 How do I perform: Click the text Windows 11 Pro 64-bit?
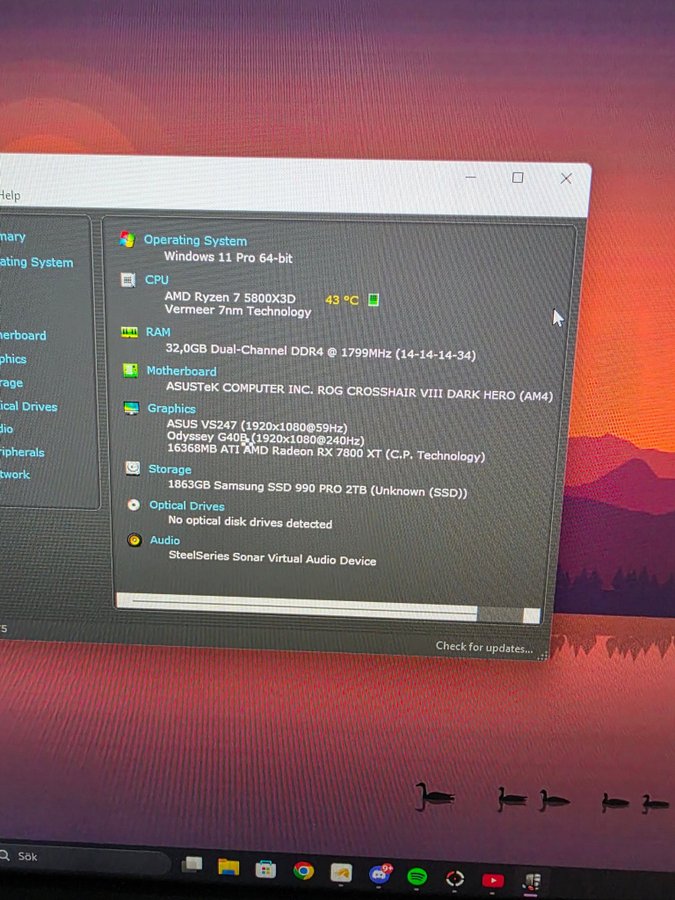(228, 257)
